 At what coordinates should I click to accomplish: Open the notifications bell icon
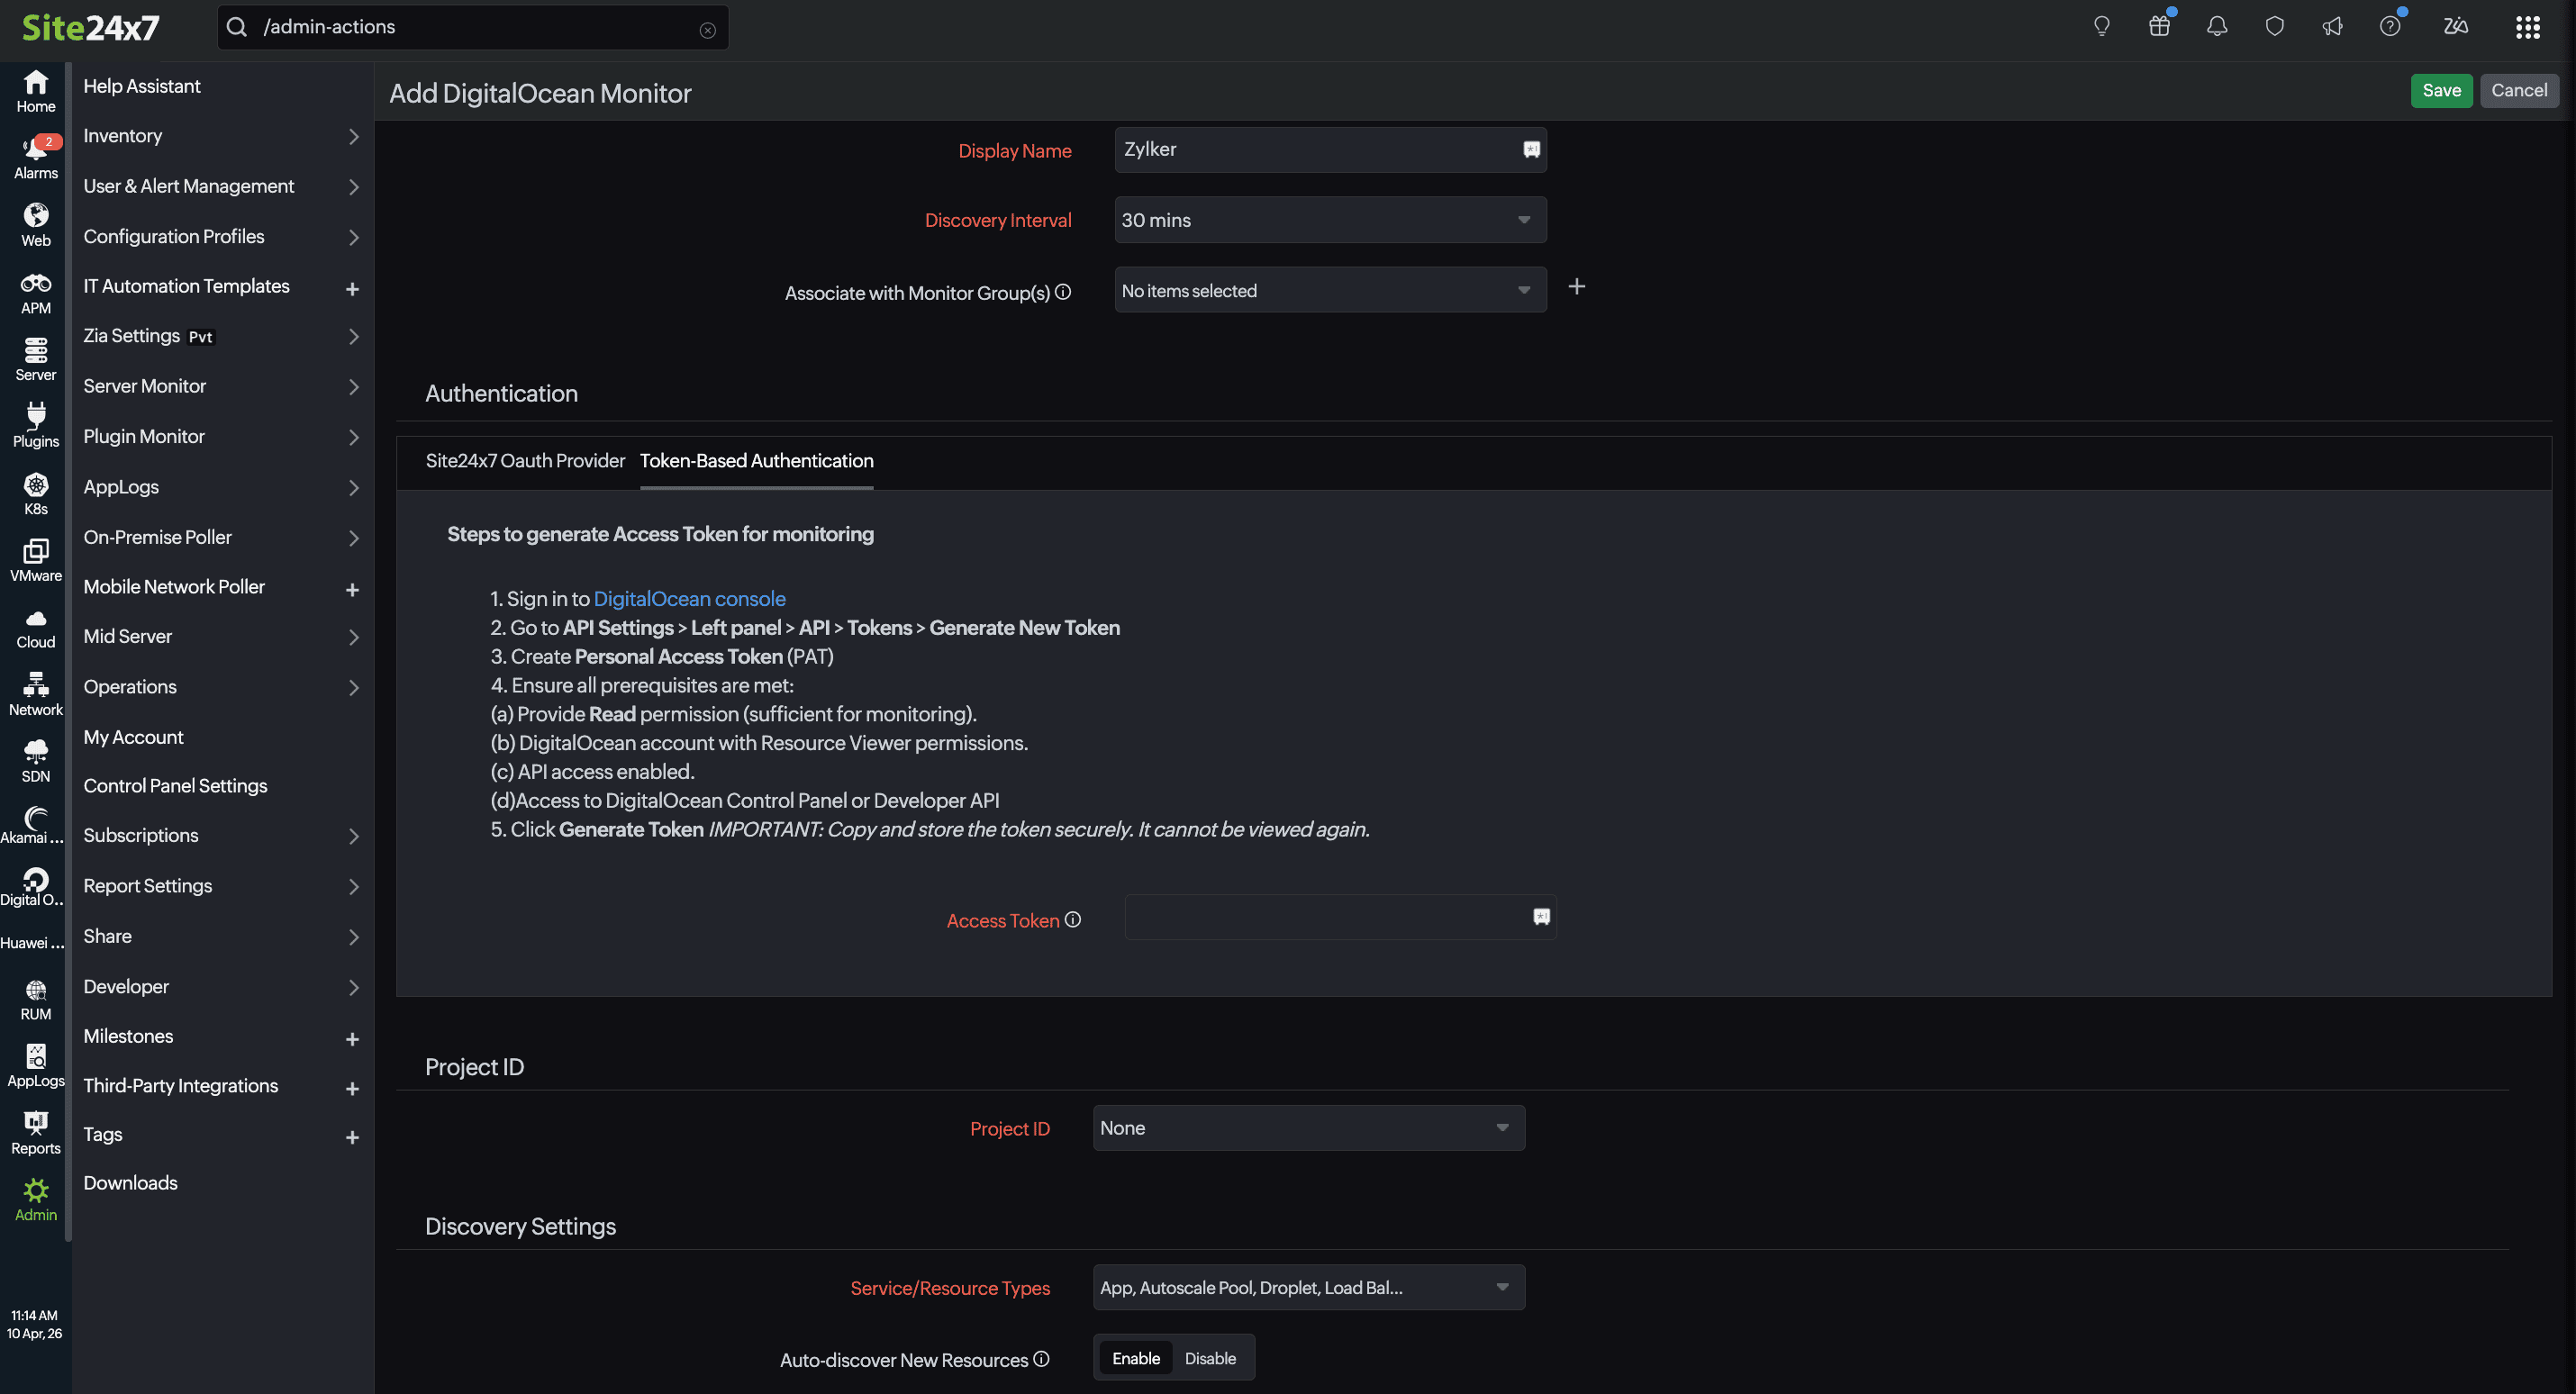point(2216,26)
